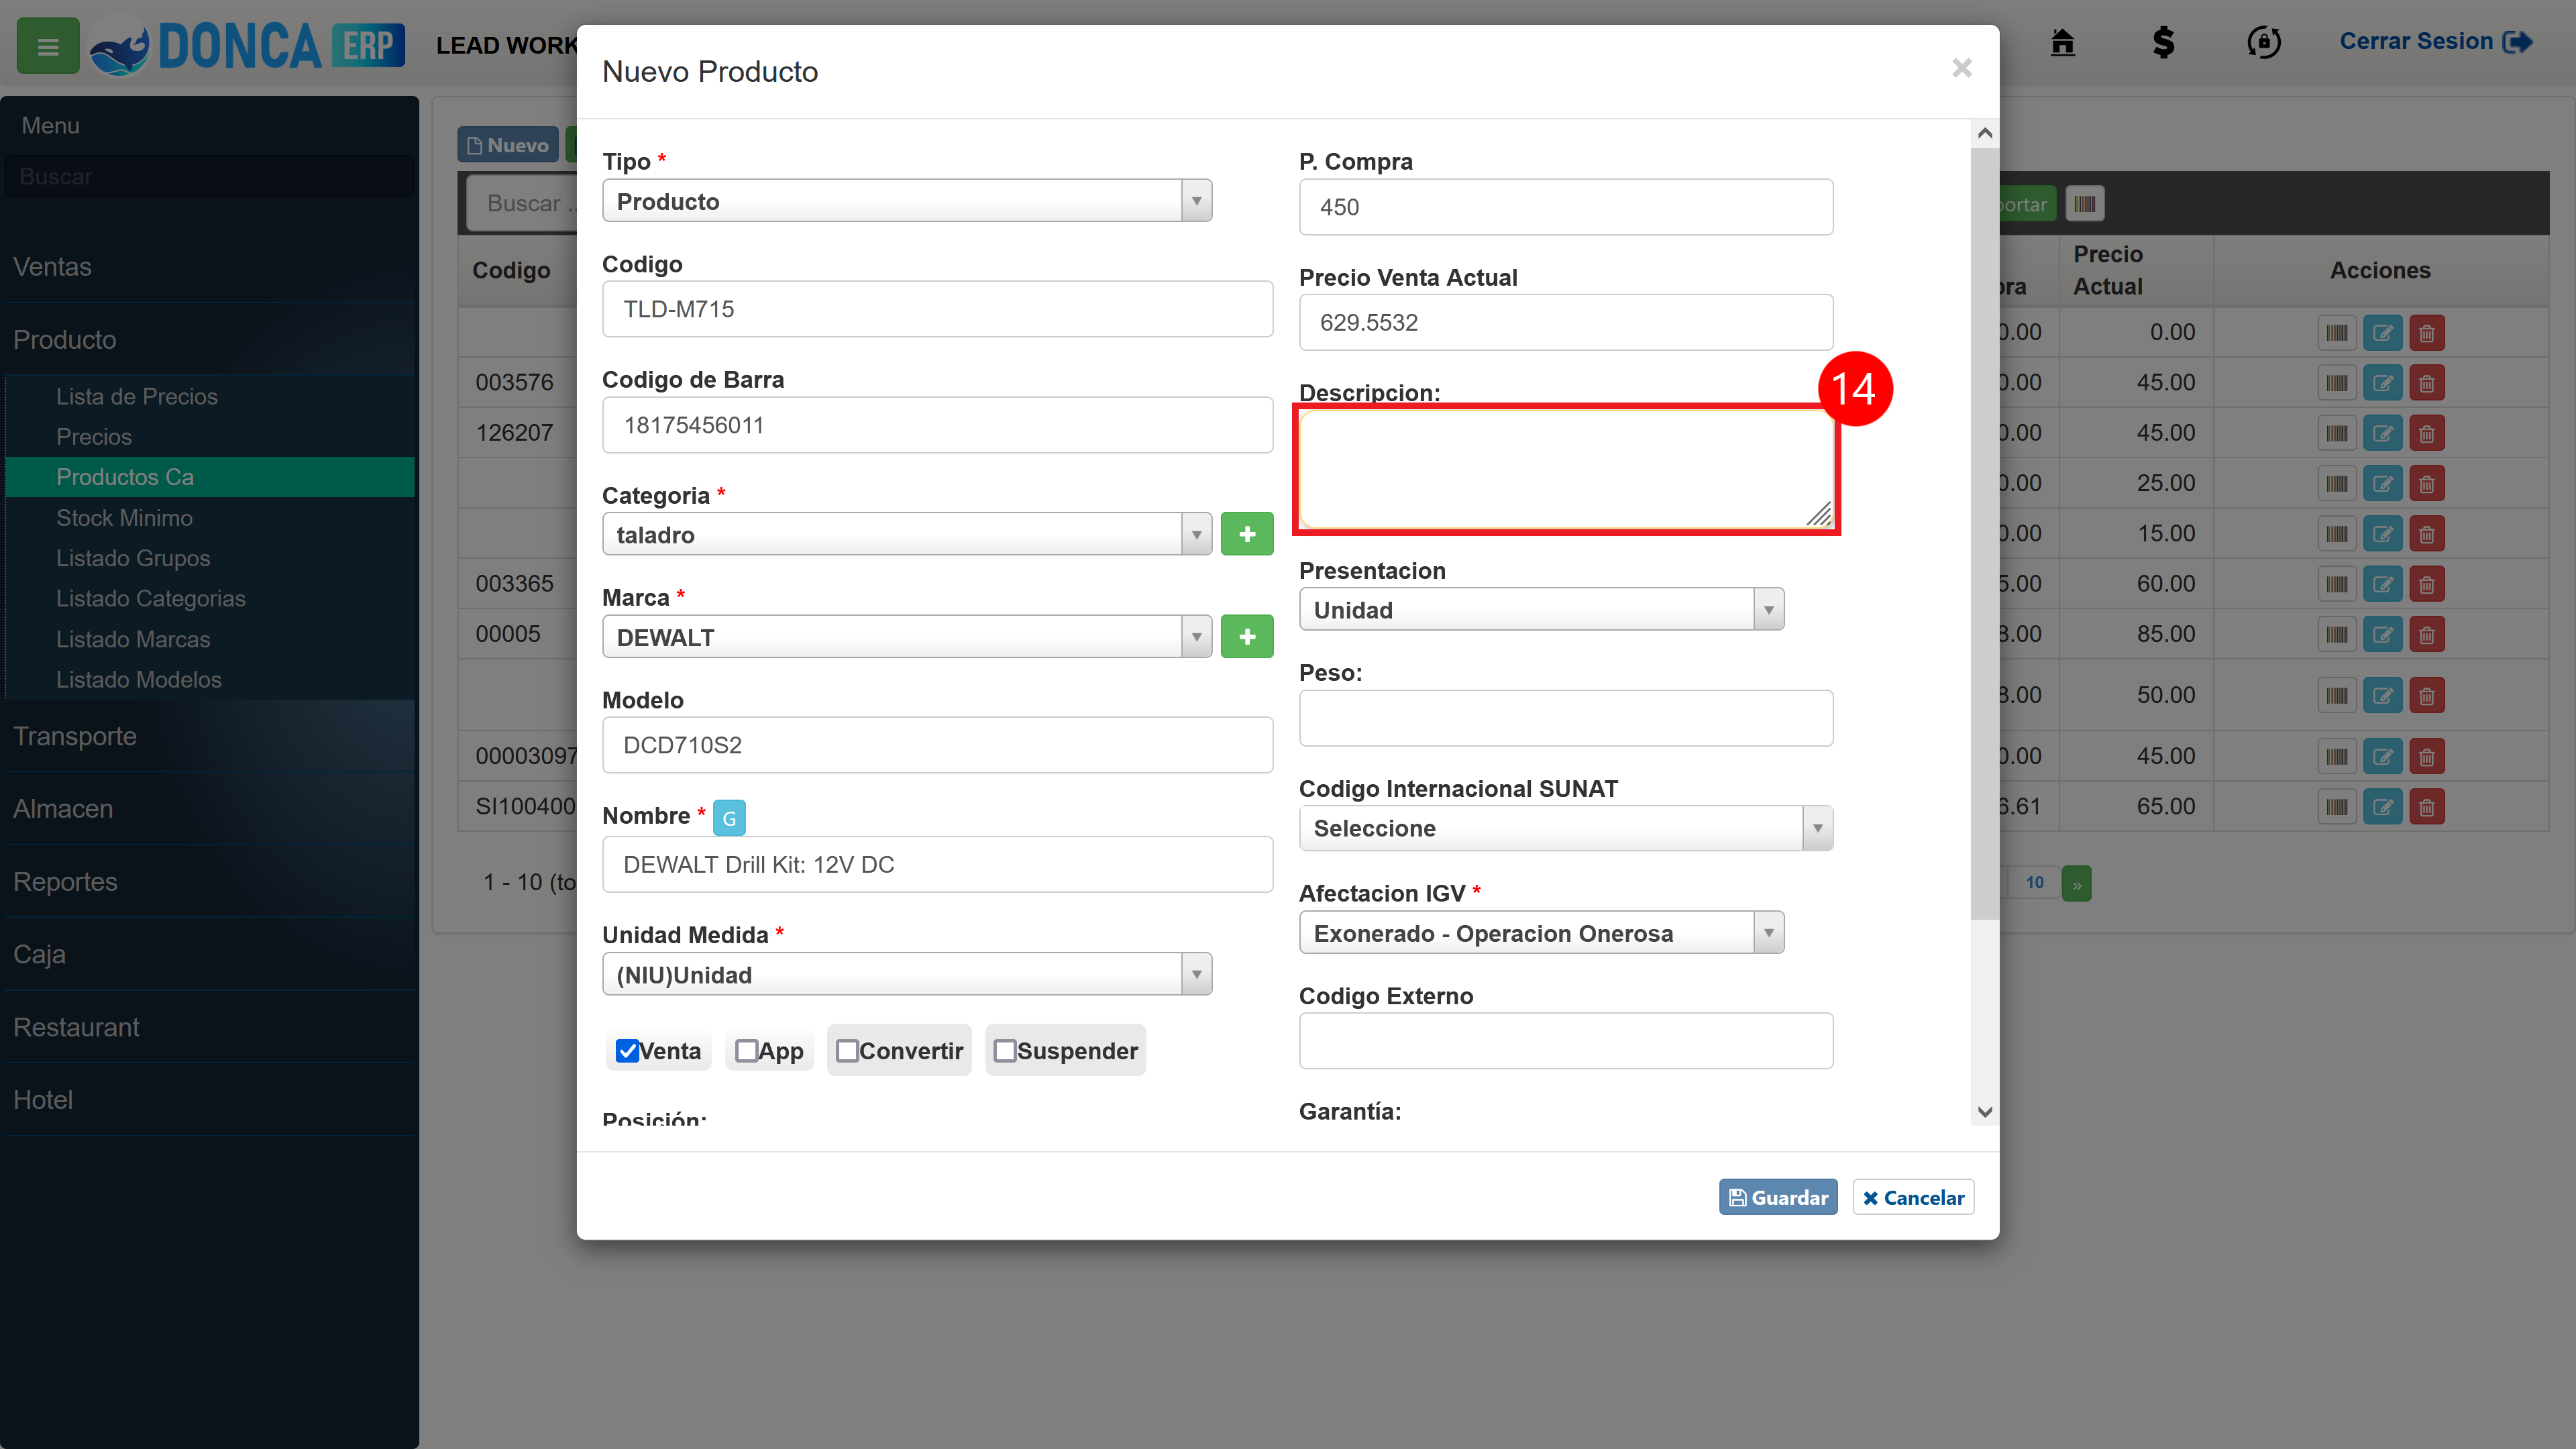Viewport: 2576px width, 1449px height.
Task: Click the barcode icon in the 25.00 row
Action: [2336, 484]
